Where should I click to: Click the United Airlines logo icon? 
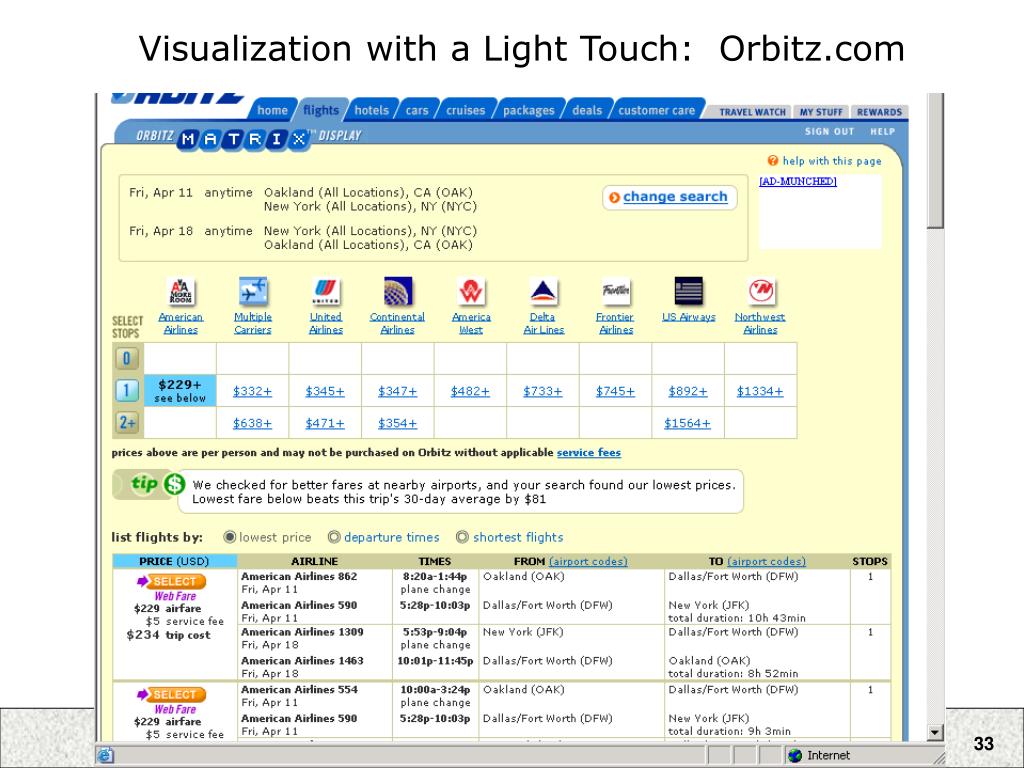326,291
